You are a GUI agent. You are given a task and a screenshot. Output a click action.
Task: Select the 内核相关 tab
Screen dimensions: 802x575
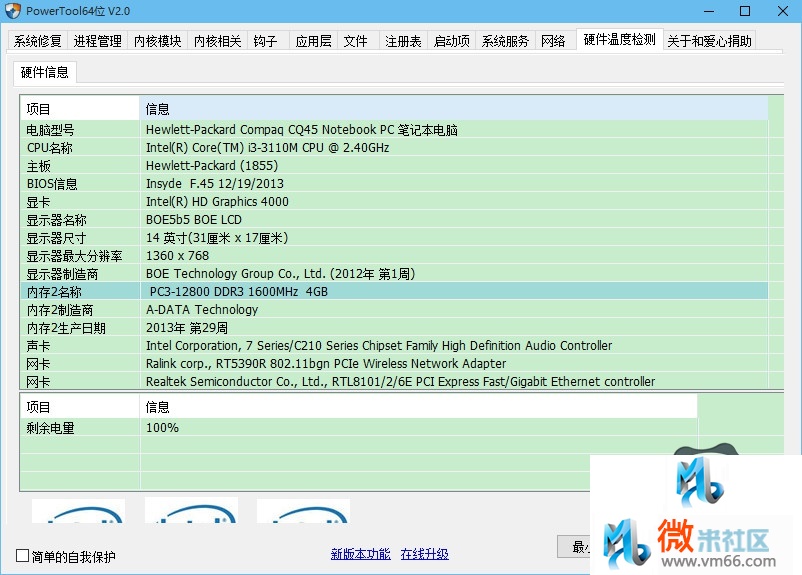coord(217,41)
